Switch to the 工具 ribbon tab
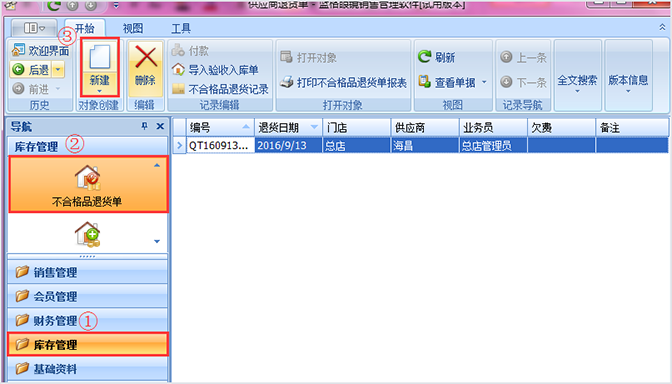 (x=181, y=28)
